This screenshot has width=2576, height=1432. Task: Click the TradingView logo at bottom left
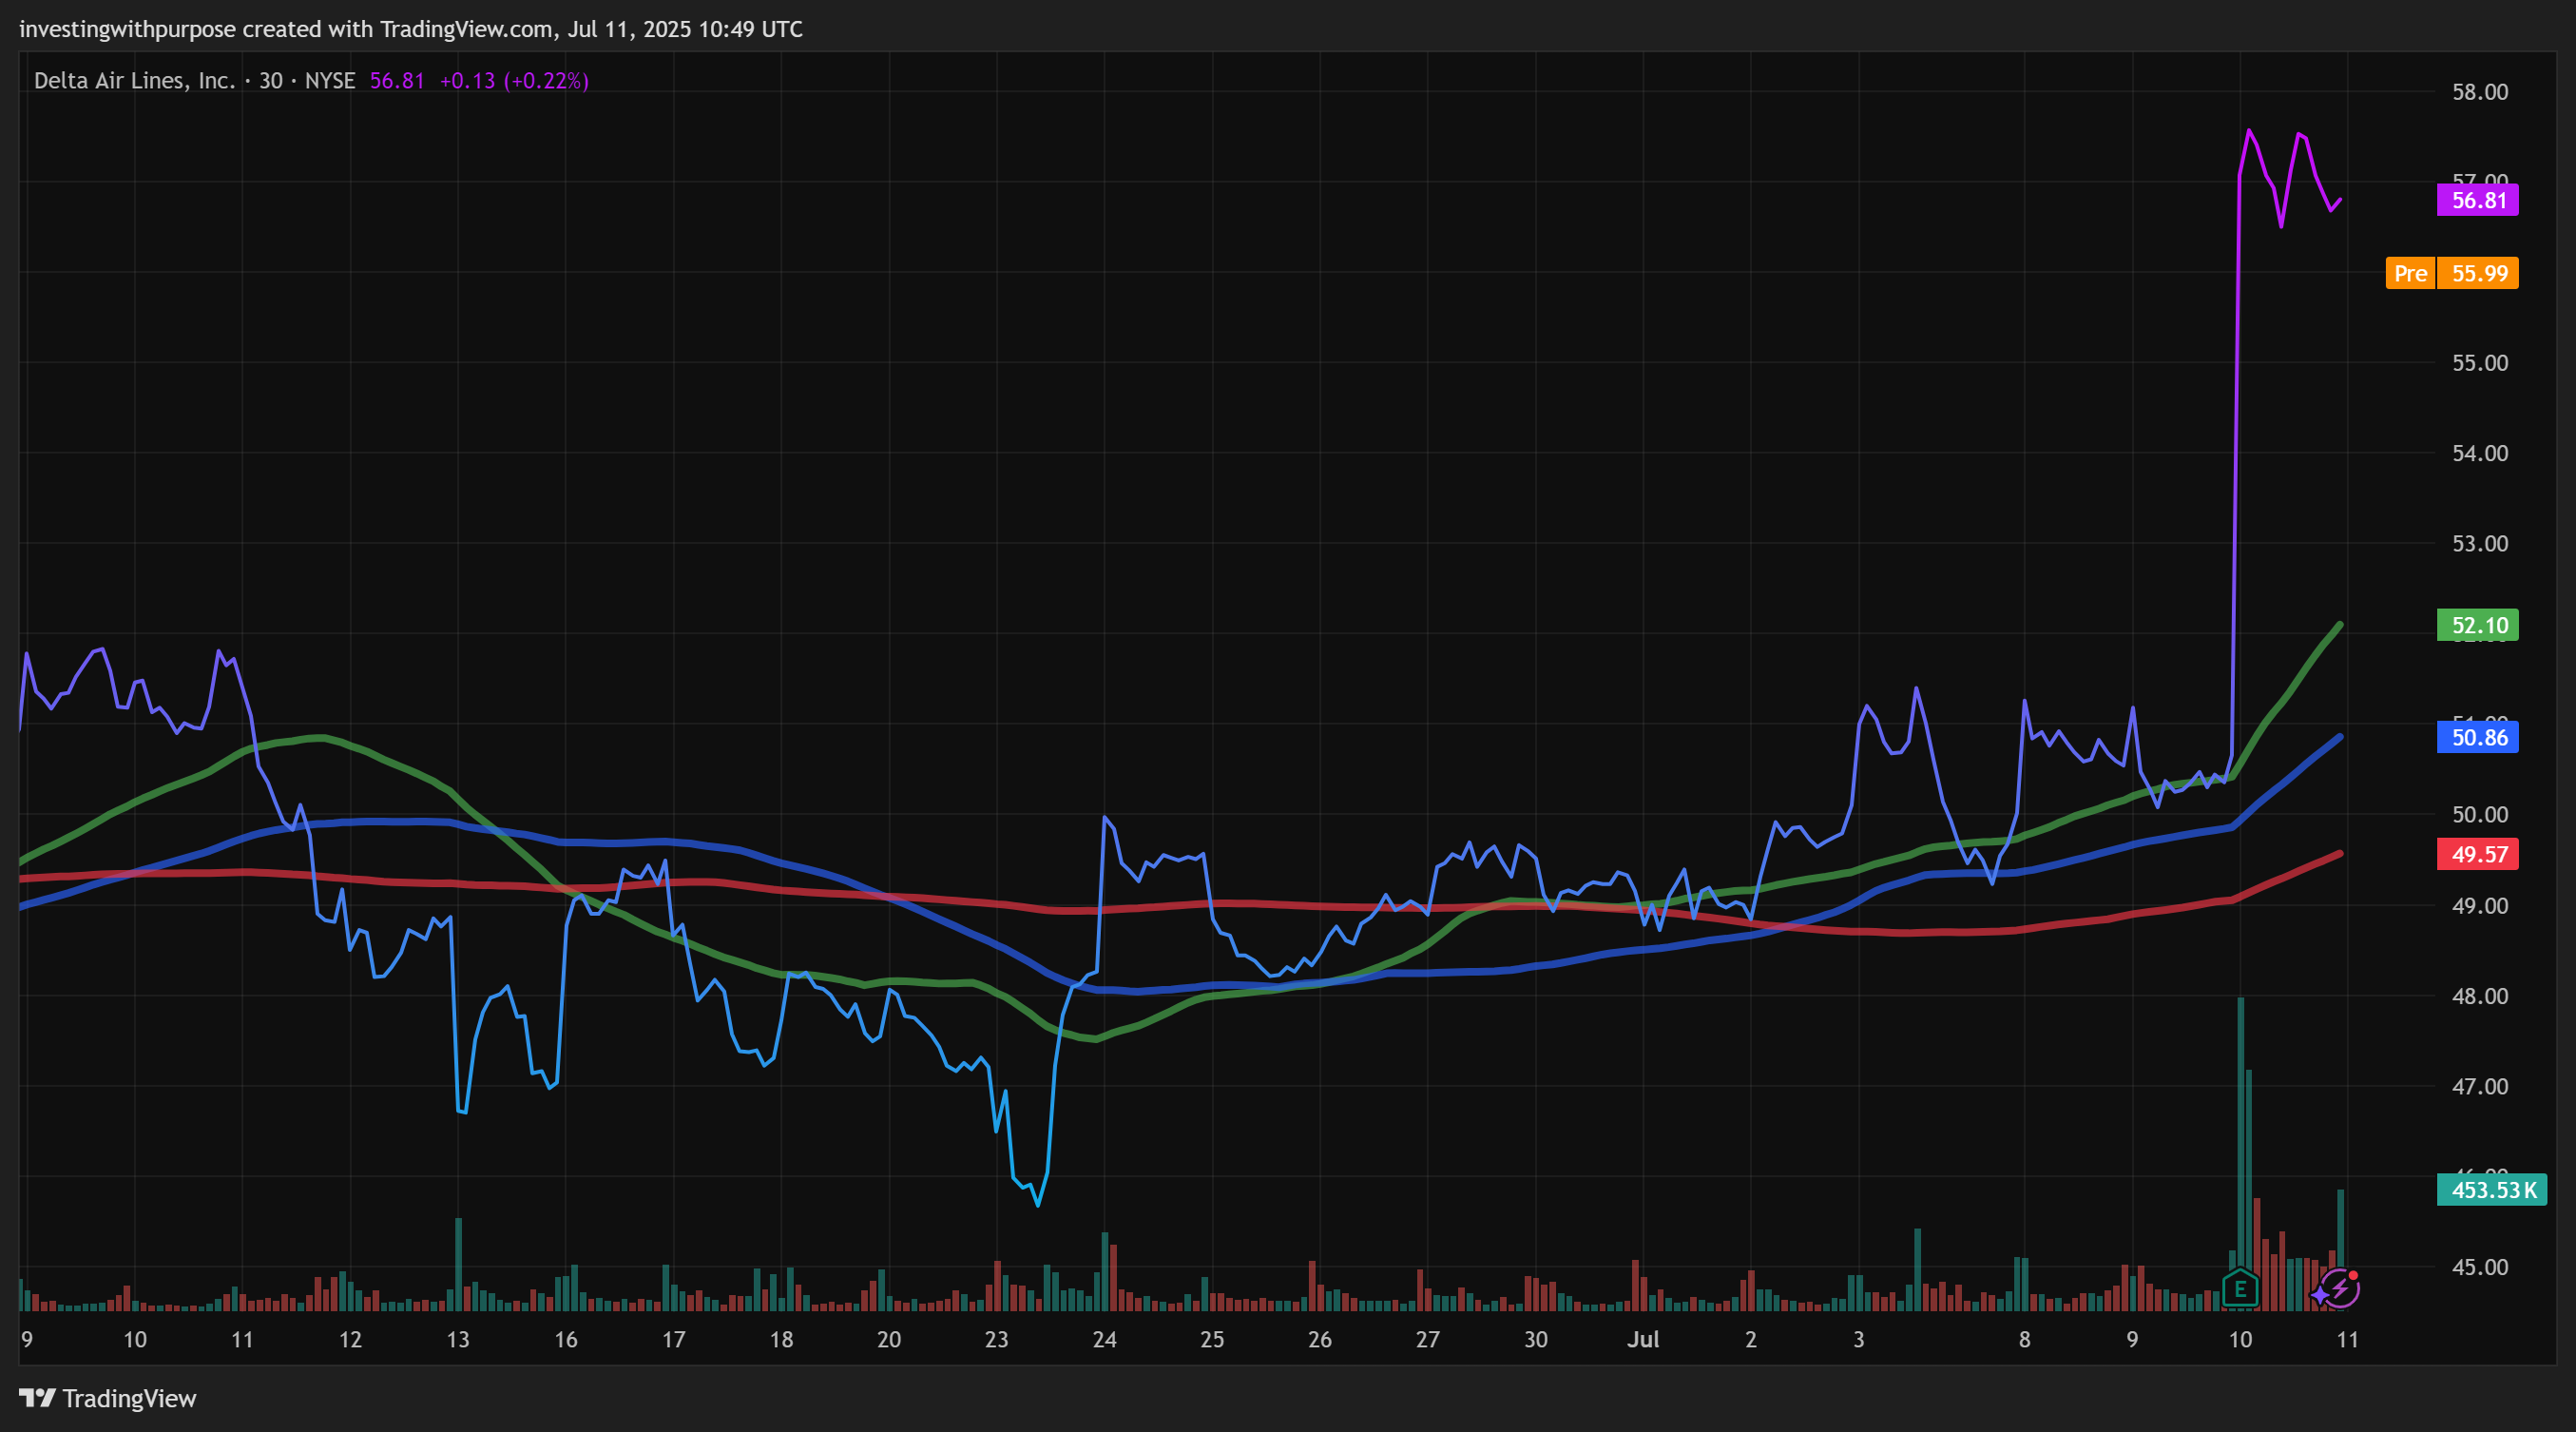coord(37,1398)
